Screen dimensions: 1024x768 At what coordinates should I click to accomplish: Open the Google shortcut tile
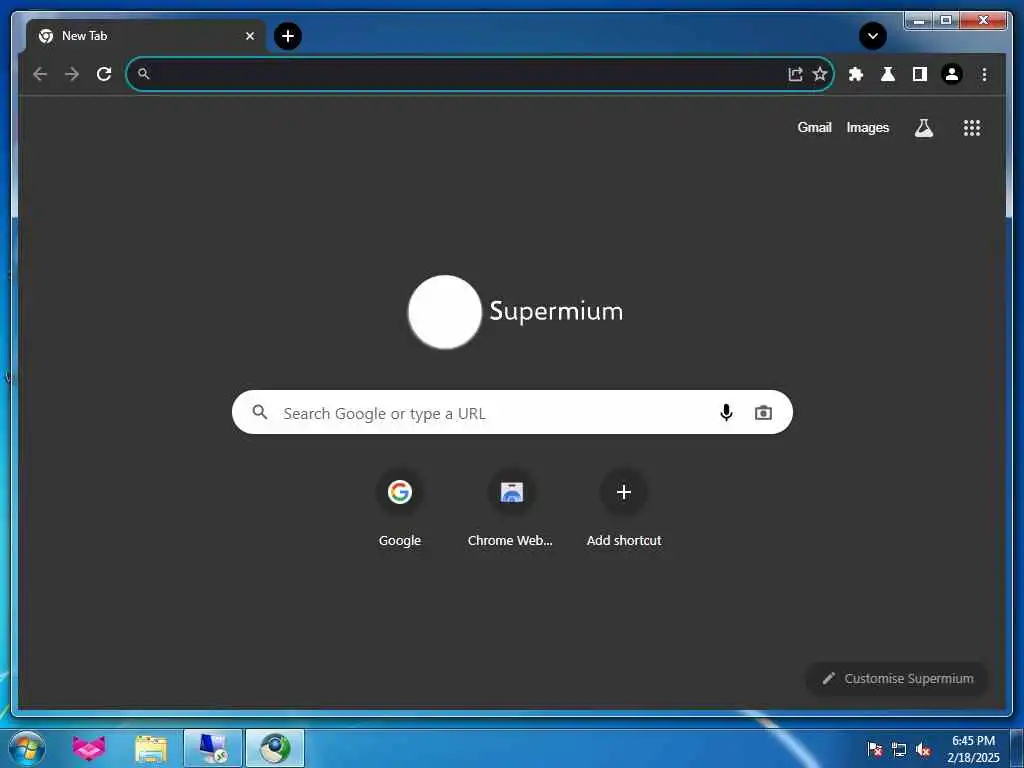(400, 509)
